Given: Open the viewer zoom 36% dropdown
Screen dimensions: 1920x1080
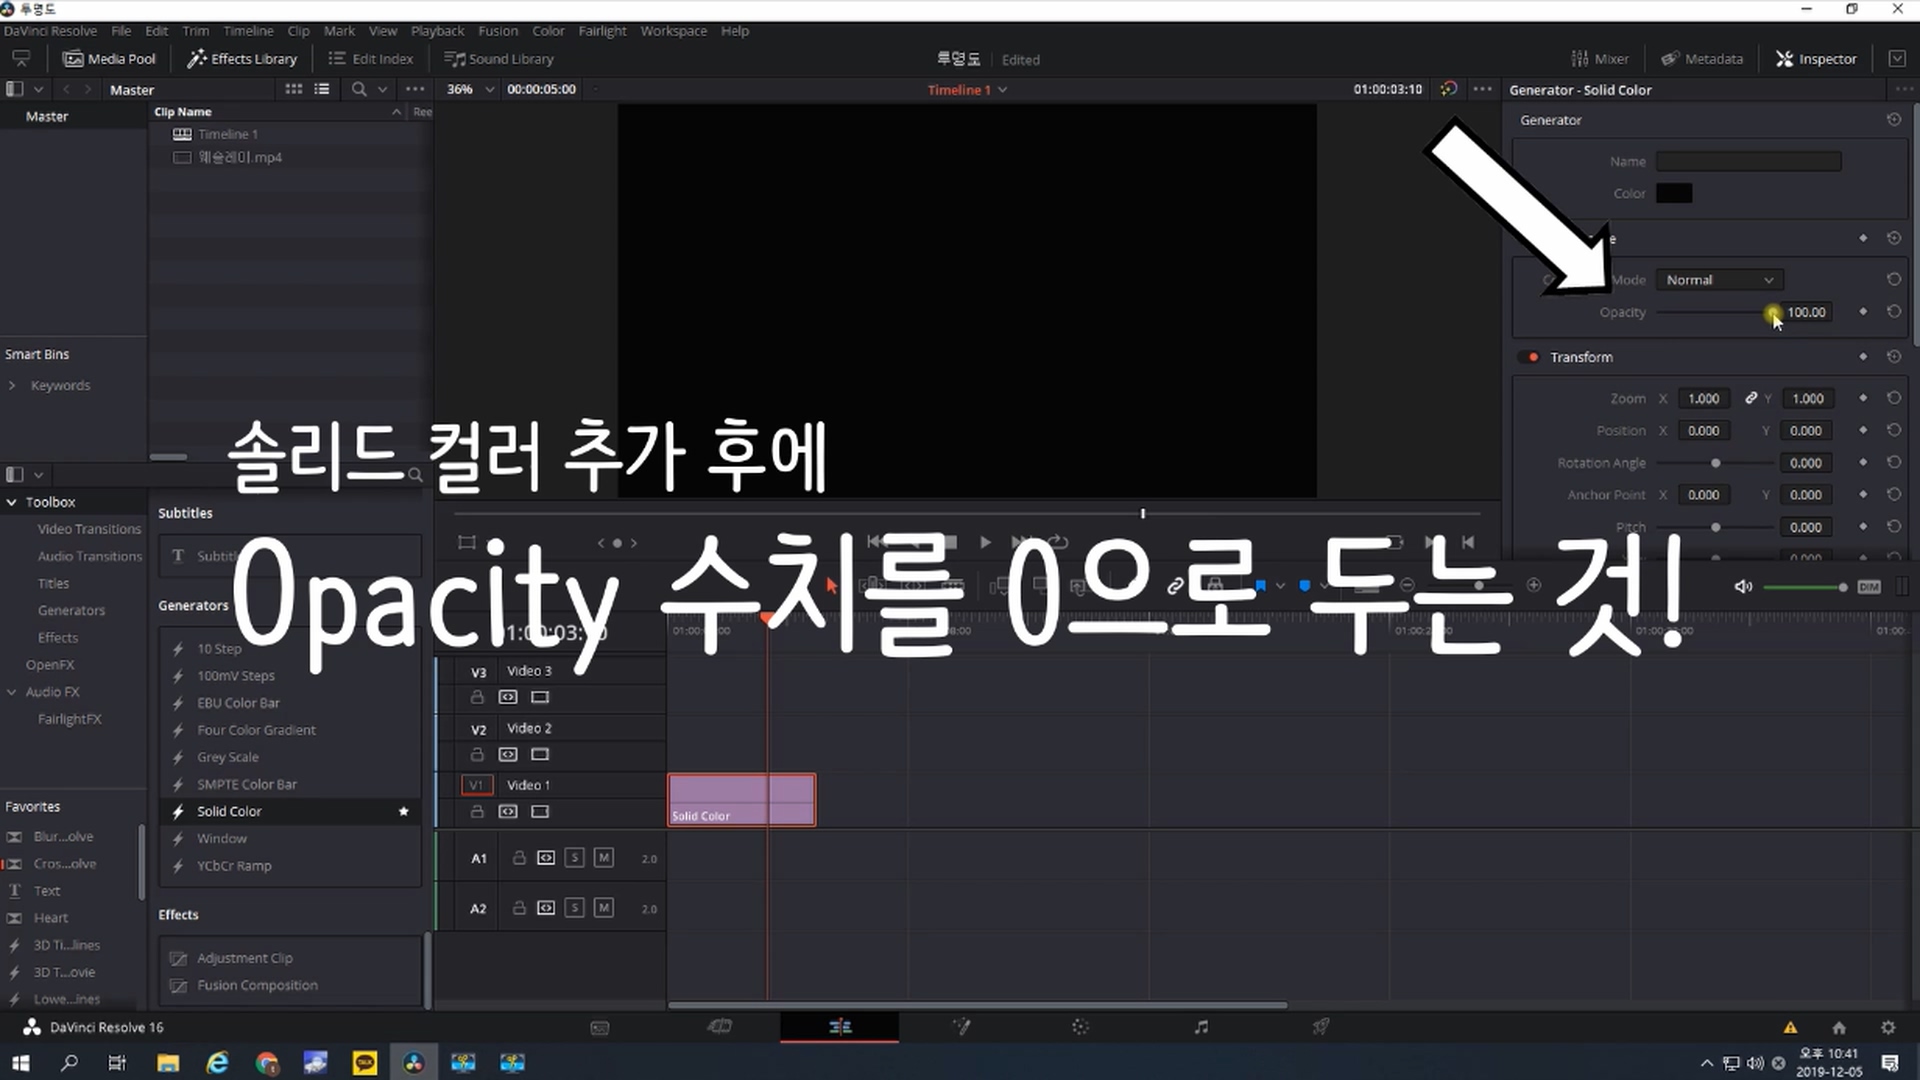Looking at the screenshot, I should (x=470, y=89).
